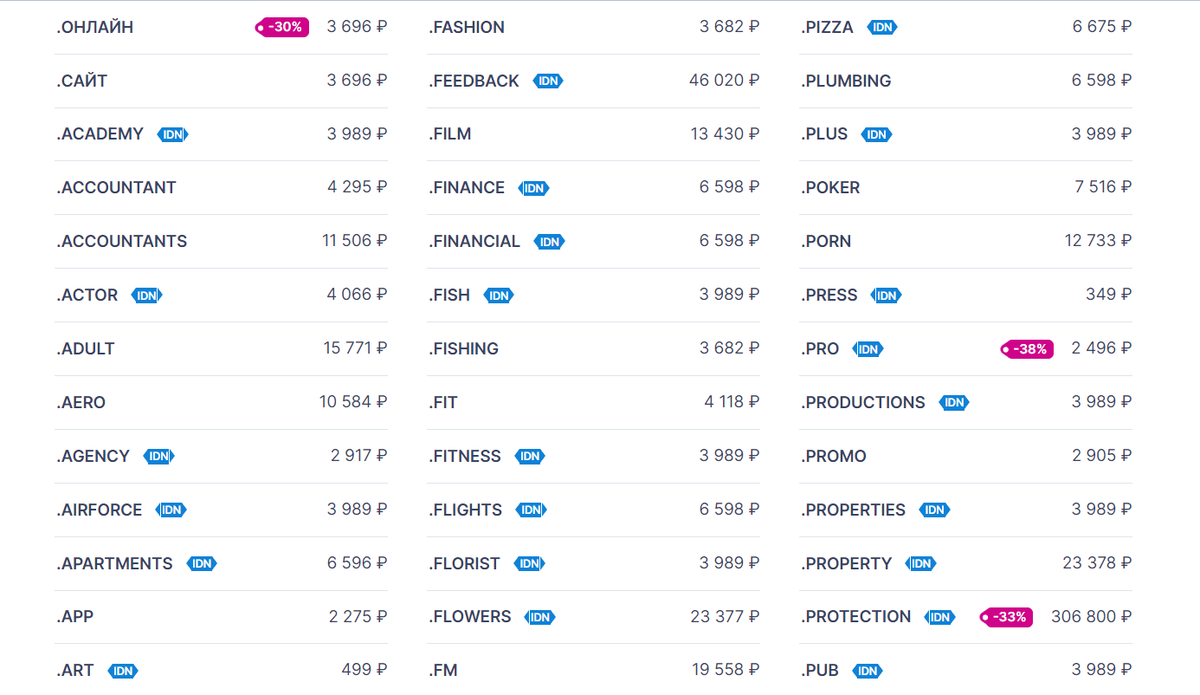Click the IDN badge beside .PRODUCTIONS

pyautogui.click(x=954, y=403)
